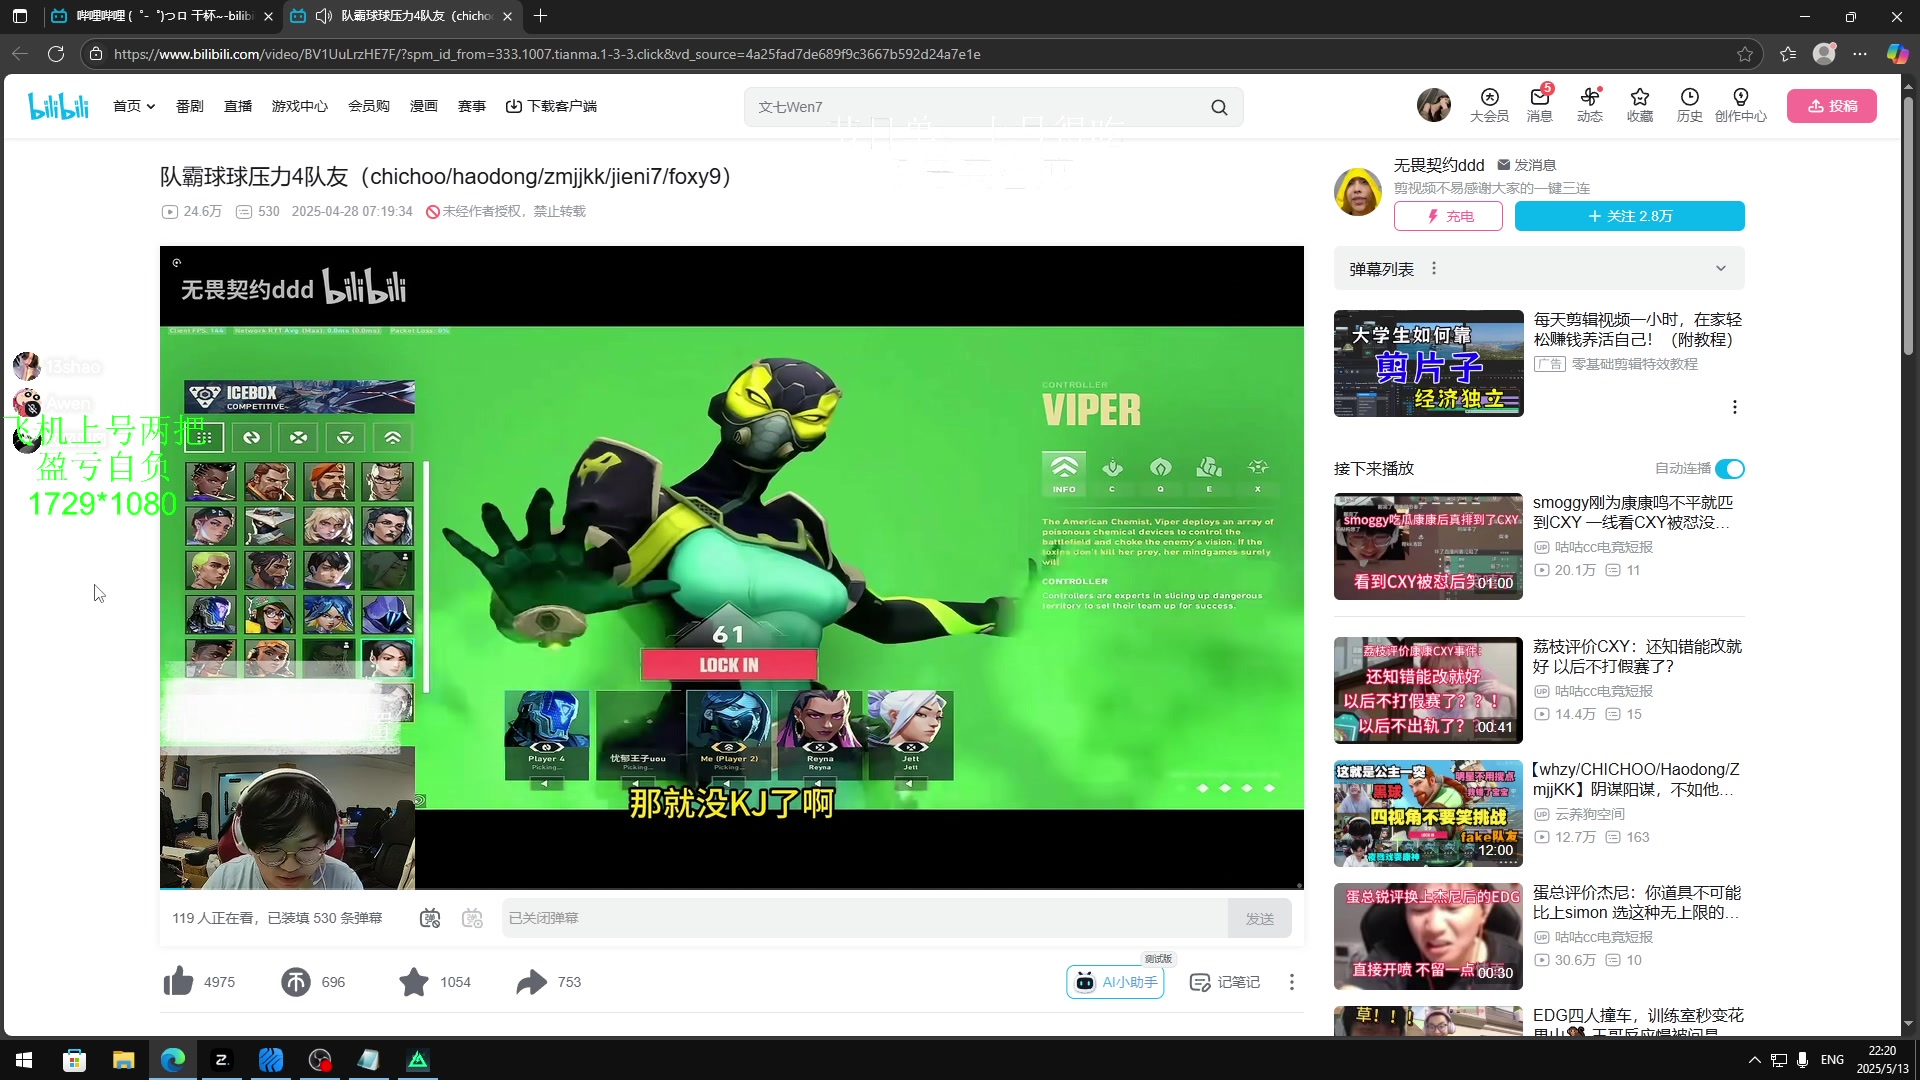Open 荔枝评价CXY video thumbnail
This screenshot has height=1080, width=1920.
coord(1428,691)
